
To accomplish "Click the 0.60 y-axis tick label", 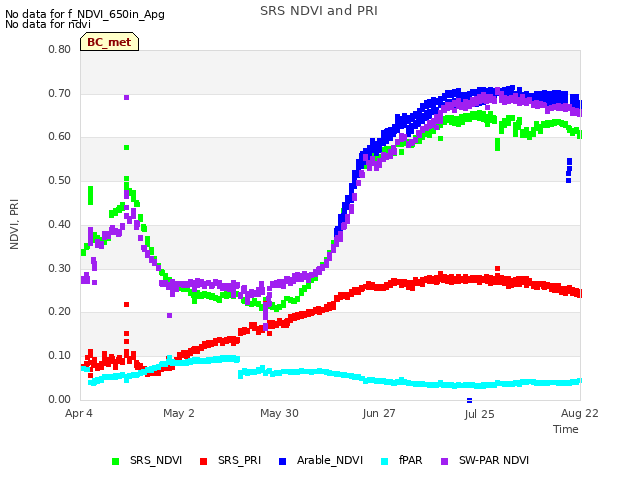I will click(60, 137).
